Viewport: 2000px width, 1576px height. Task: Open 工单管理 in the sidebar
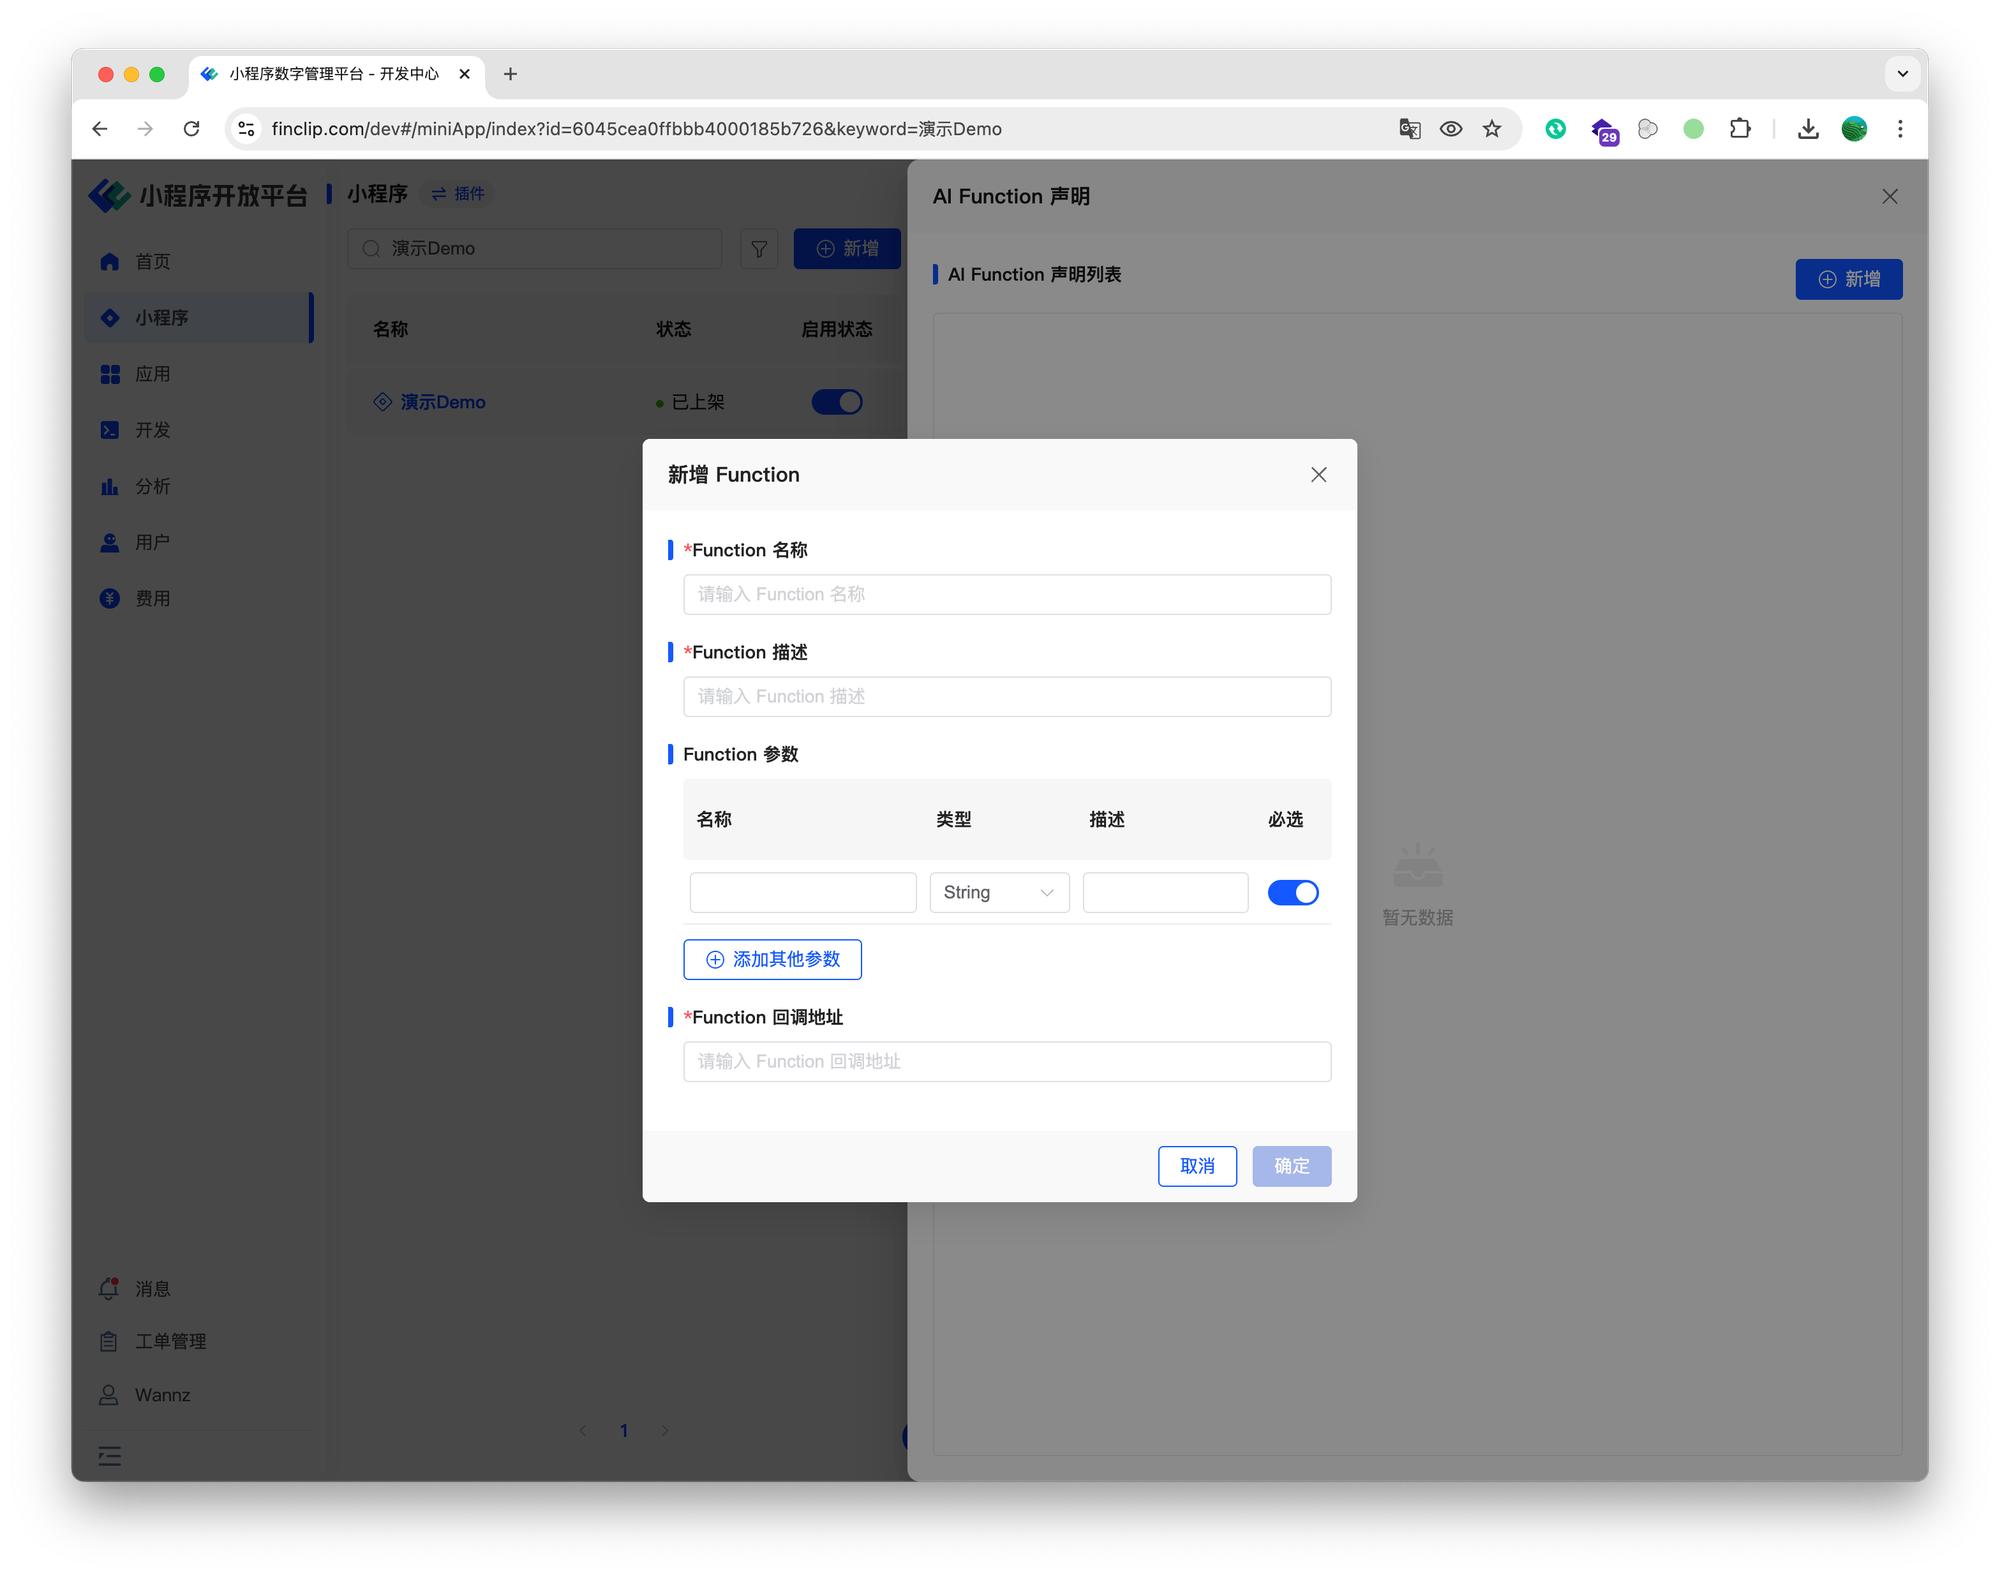click(x=169, y=1341)
